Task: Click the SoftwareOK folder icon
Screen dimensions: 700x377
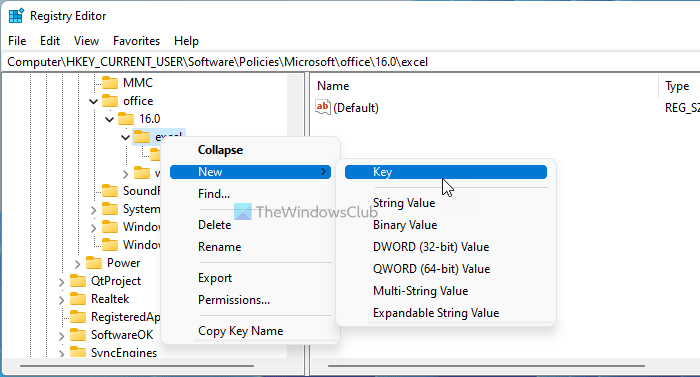Action: 78,335
